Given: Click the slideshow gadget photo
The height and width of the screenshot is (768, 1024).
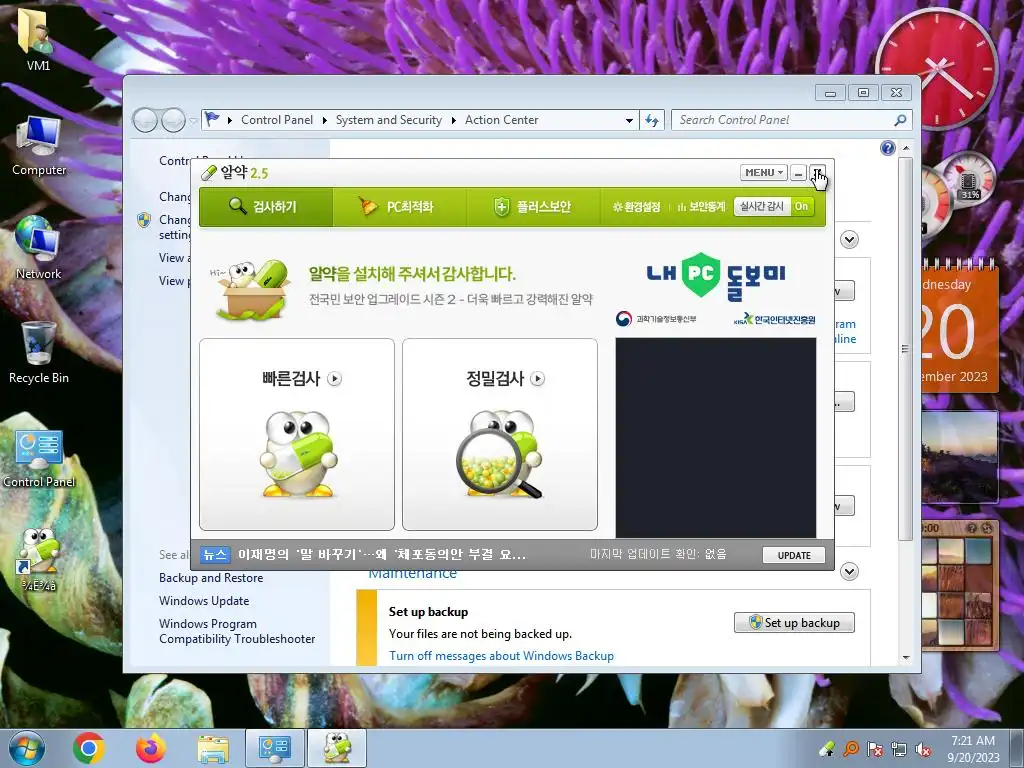Looking at the screenshot, I should click(x=959, y=457).
